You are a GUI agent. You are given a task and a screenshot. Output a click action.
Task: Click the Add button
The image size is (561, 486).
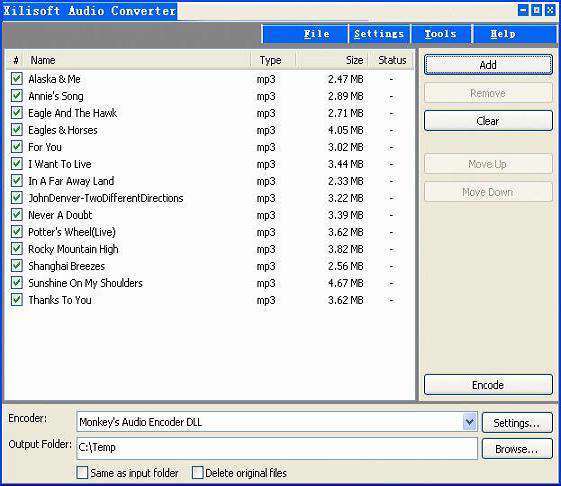[488, 65]
